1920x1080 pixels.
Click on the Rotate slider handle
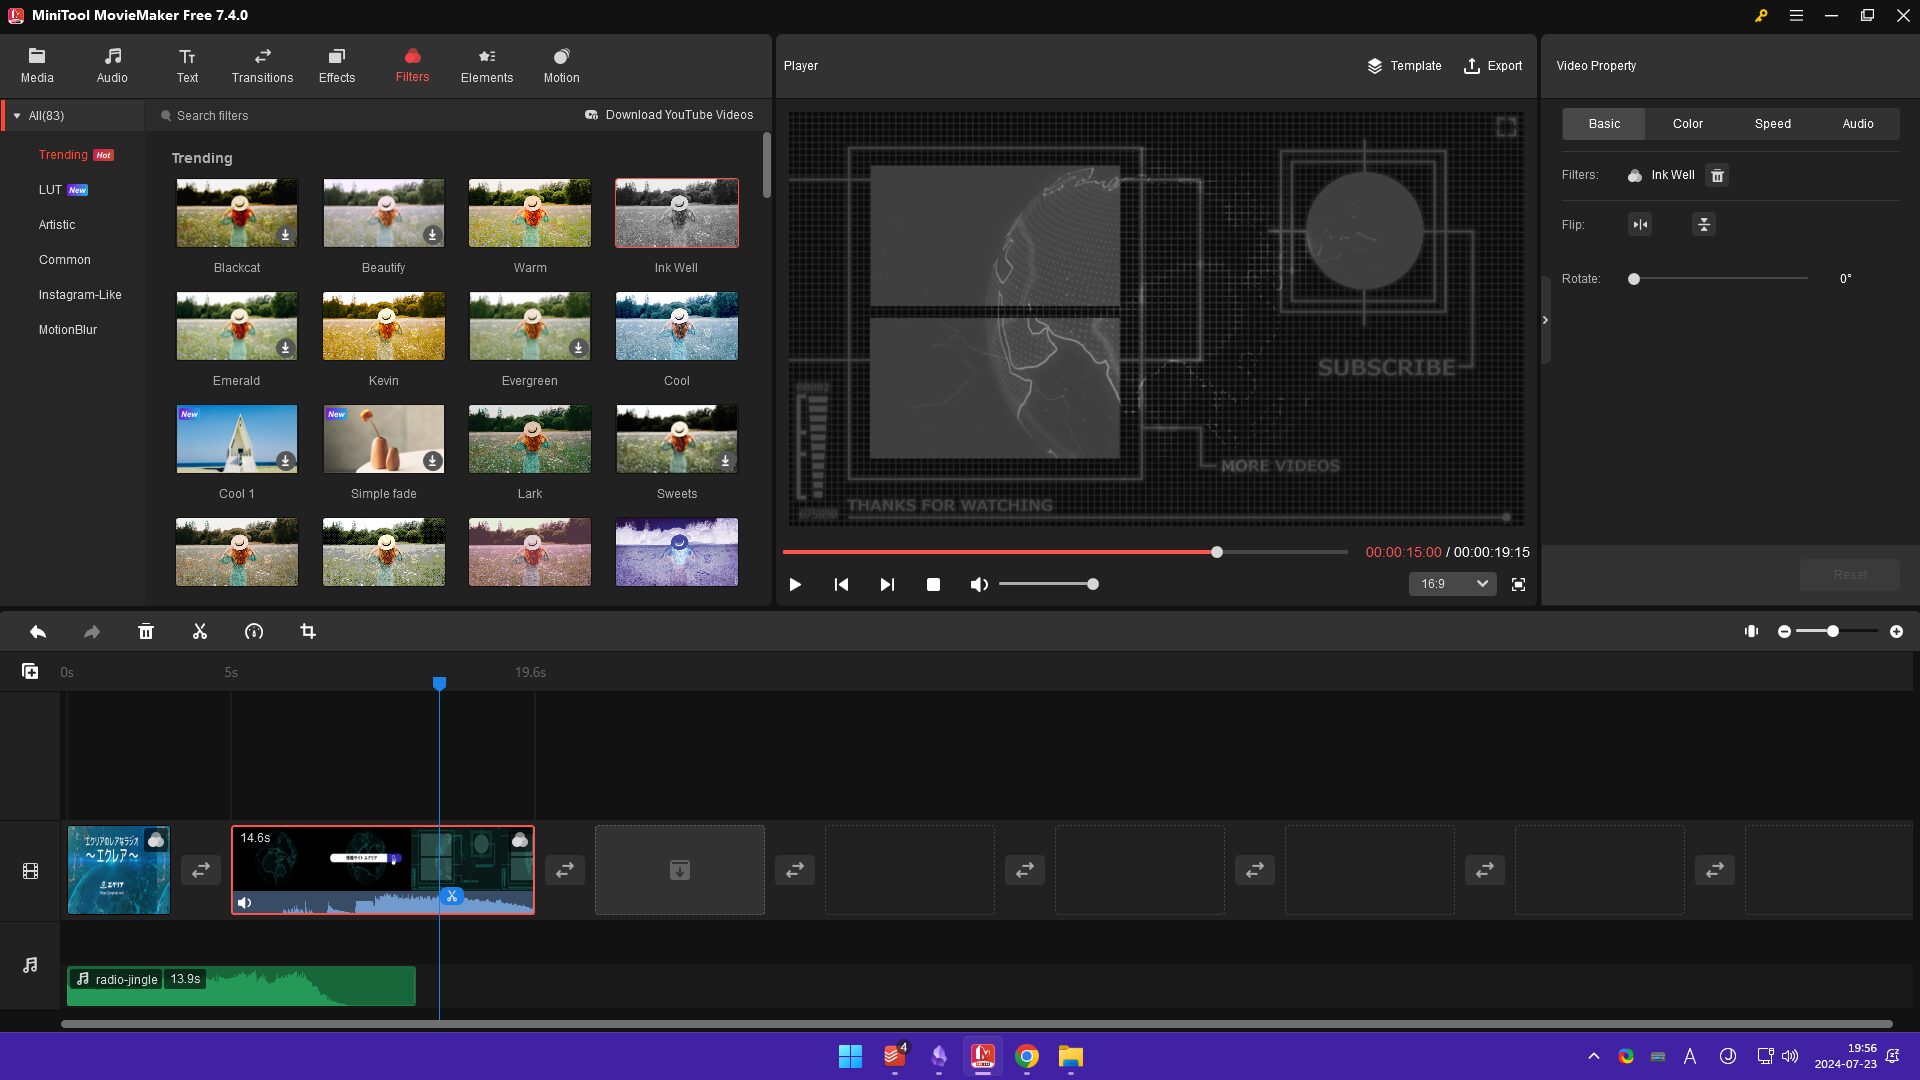point(1634,279)
